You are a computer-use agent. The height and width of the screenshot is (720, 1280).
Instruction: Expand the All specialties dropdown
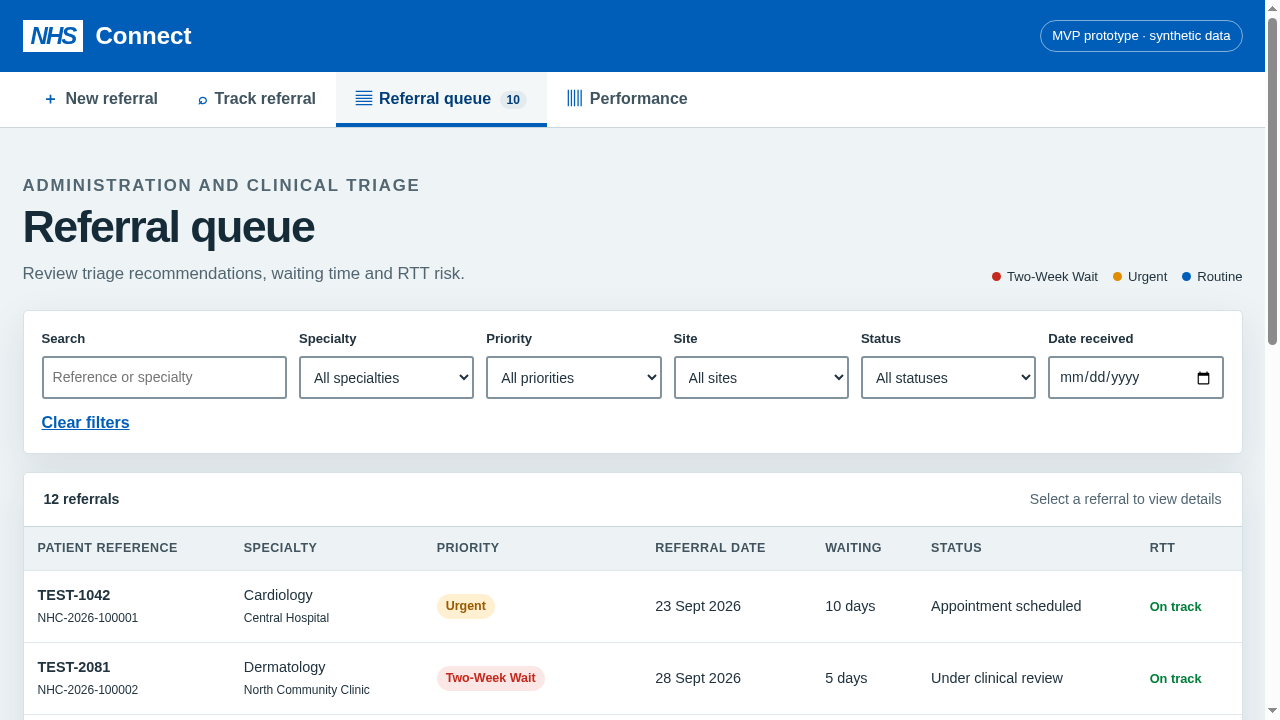386,378
